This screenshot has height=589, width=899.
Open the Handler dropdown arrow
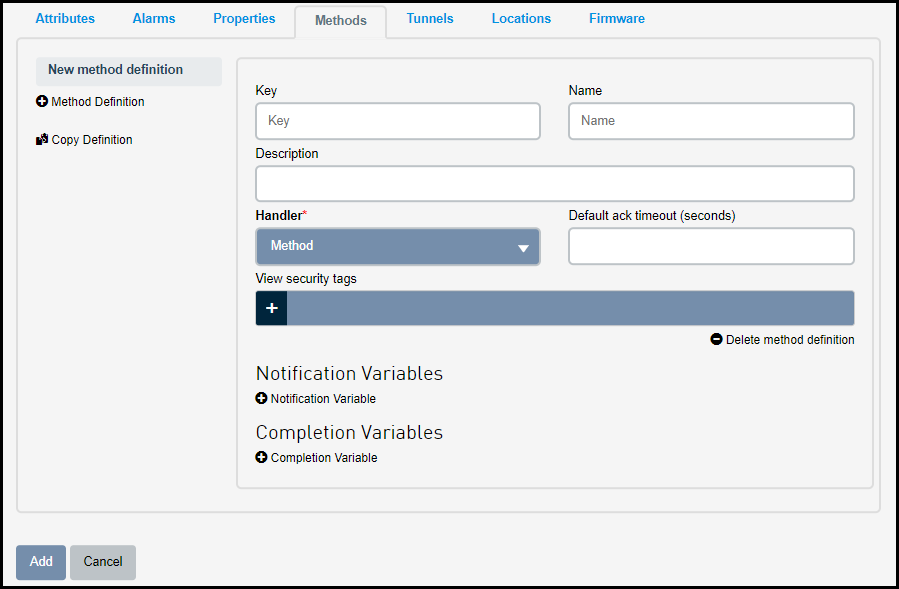[523, 248]
